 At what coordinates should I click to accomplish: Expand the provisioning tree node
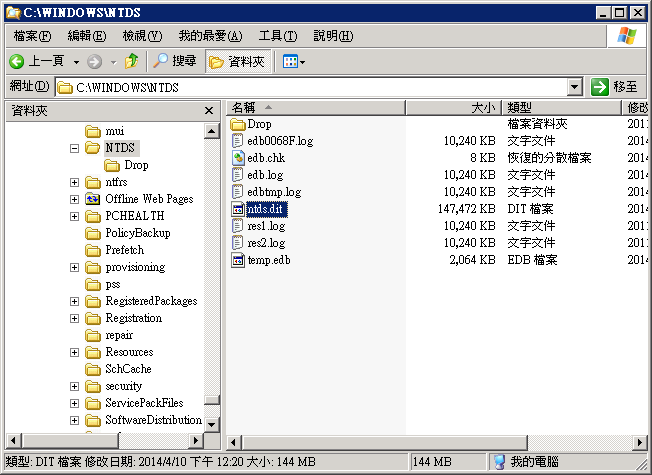click(74, 267)
